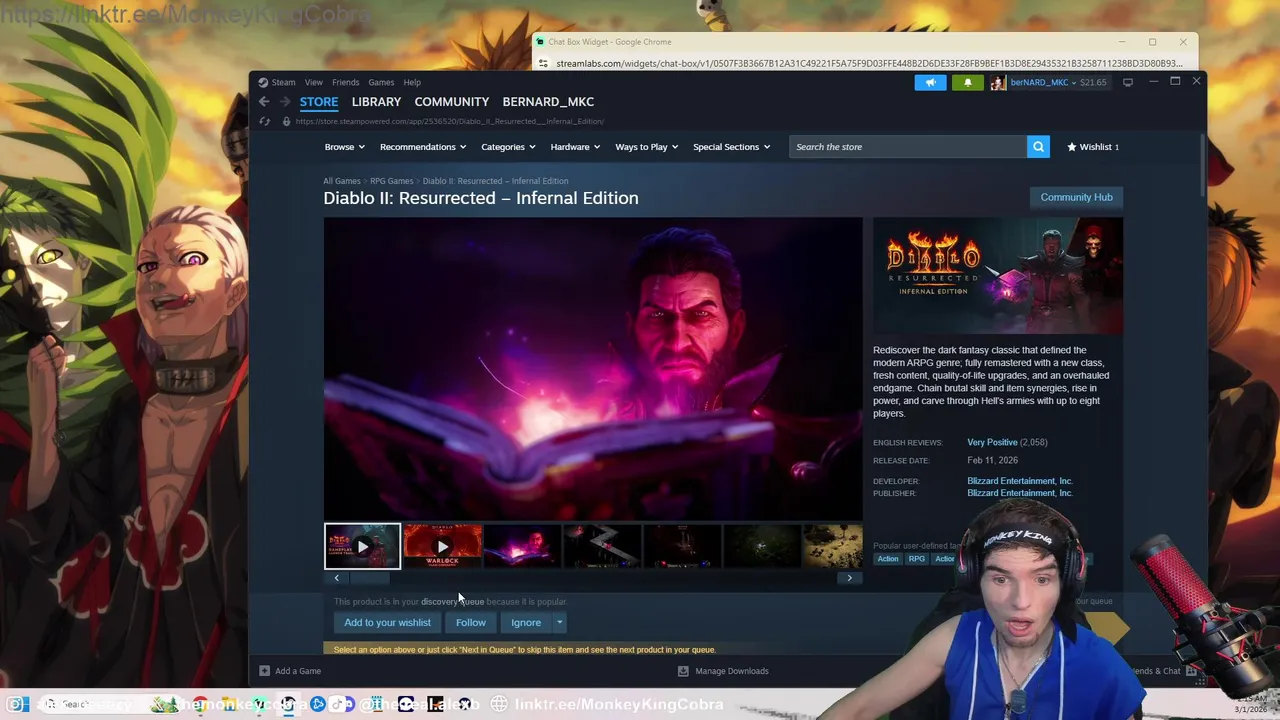Click site info icon in Chrome address bar
The height and width of the screenshot is (720, 1280).
tap(543, 63)
